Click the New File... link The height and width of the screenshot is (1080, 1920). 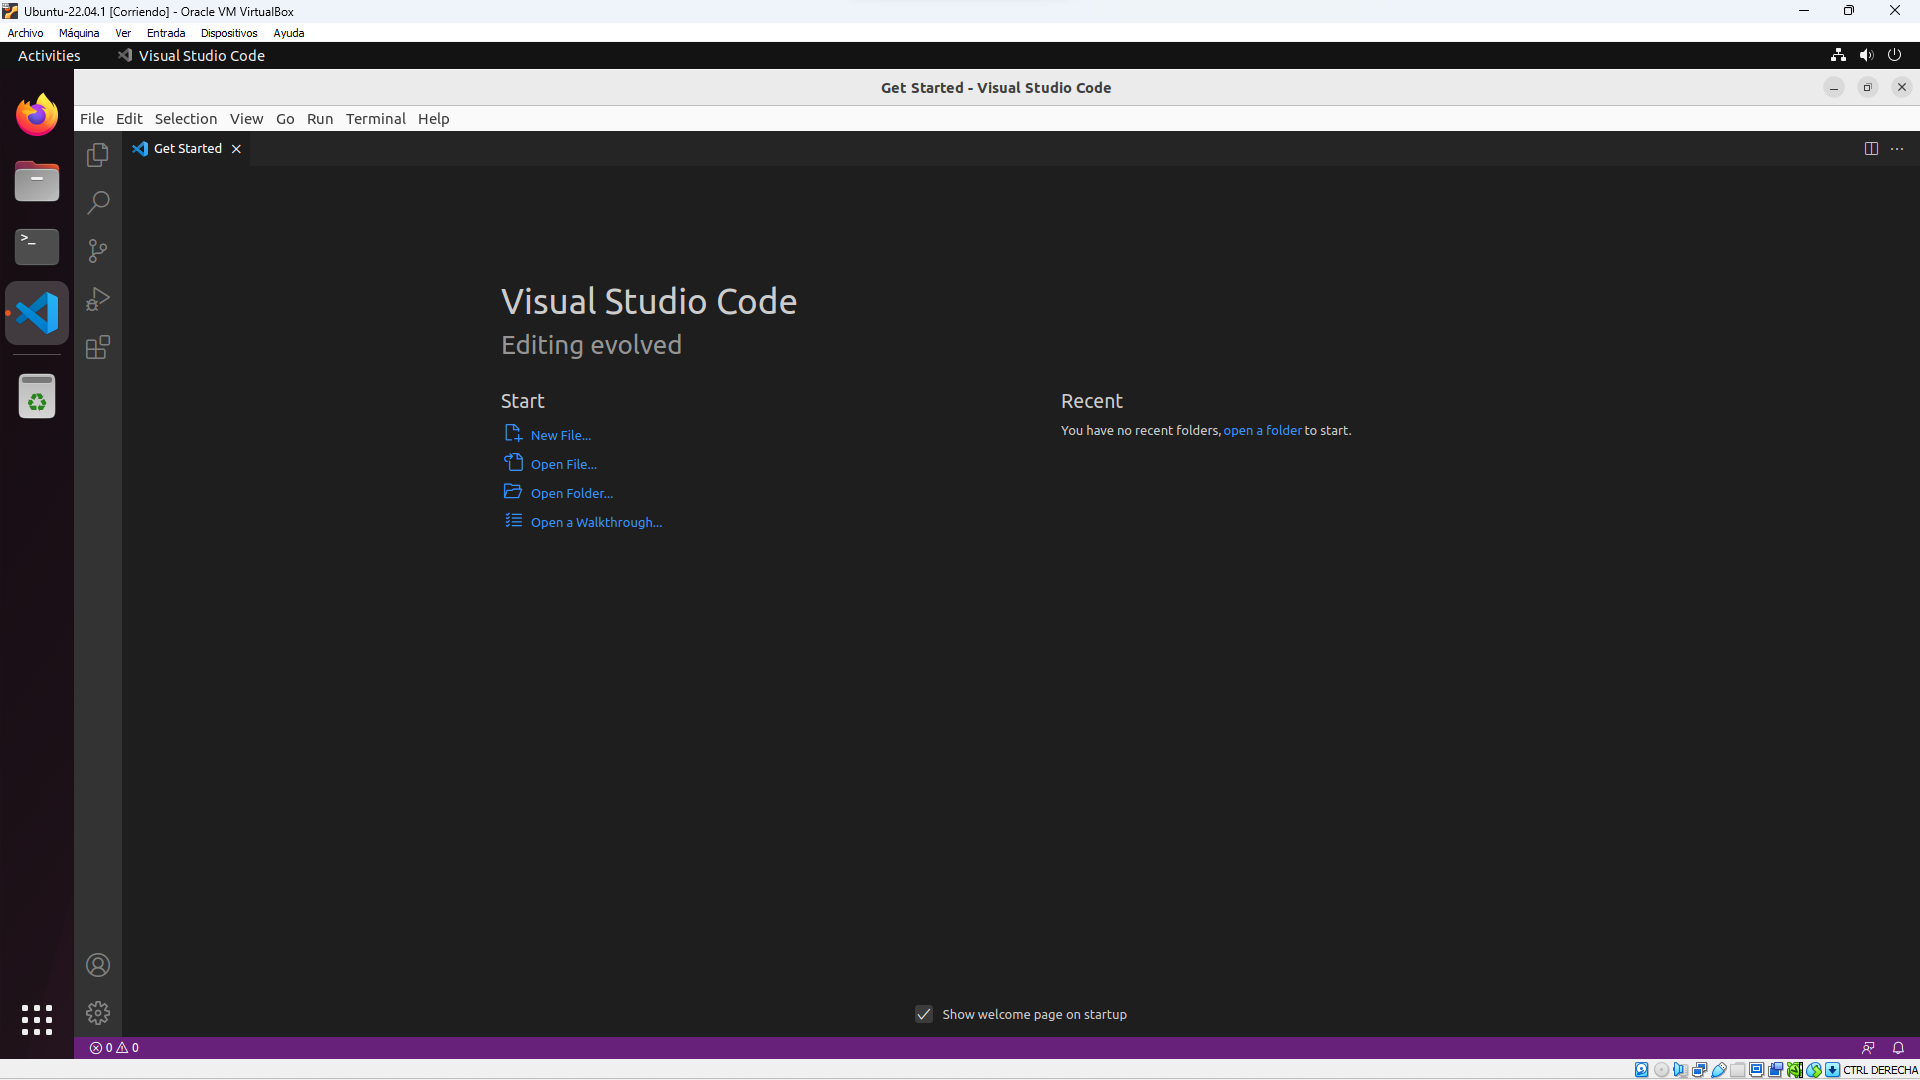pos(560,435)
